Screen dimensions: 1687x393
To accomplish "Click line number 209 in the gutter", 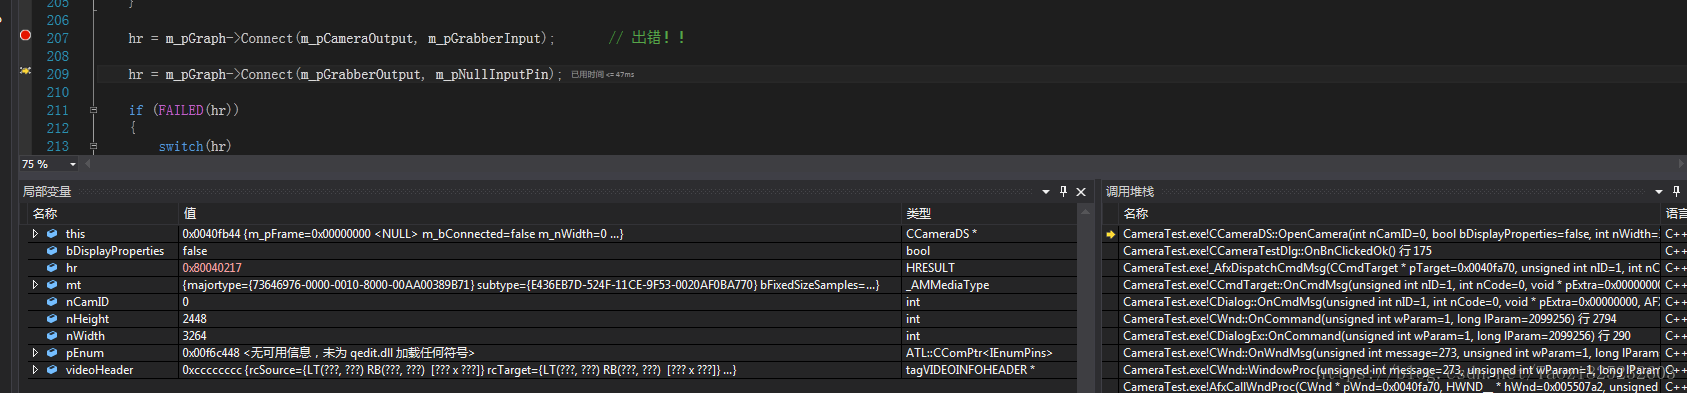I will tap(57, 74).
